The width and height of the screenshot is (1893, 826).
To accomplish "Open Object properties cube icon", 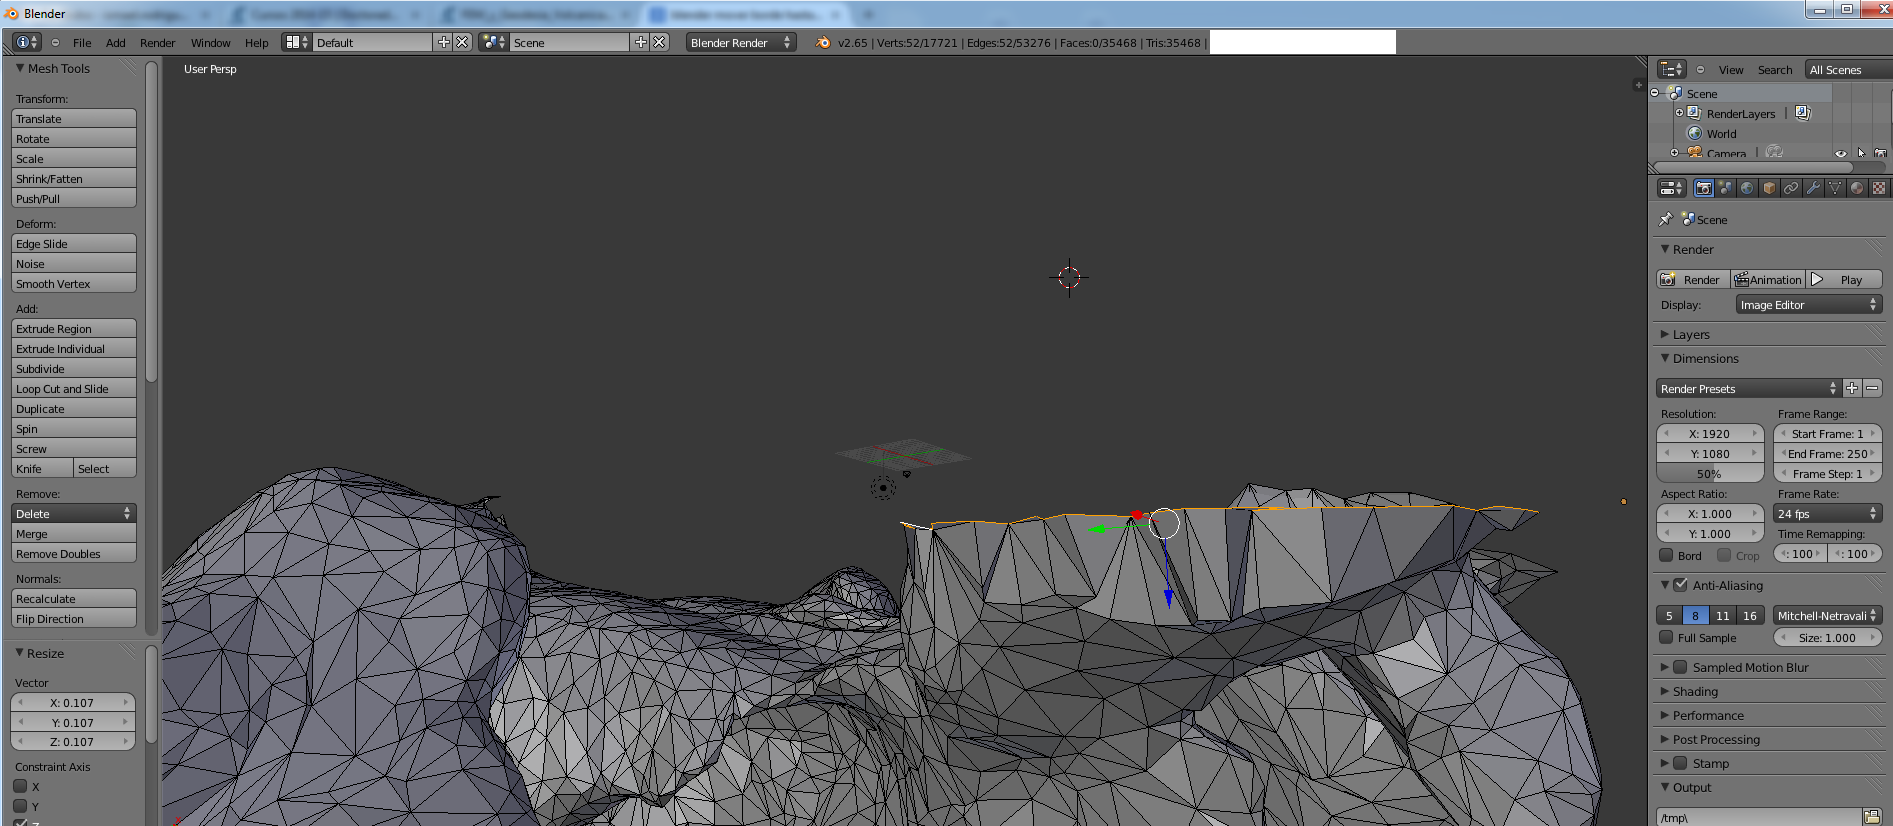I will (1769, 188).
